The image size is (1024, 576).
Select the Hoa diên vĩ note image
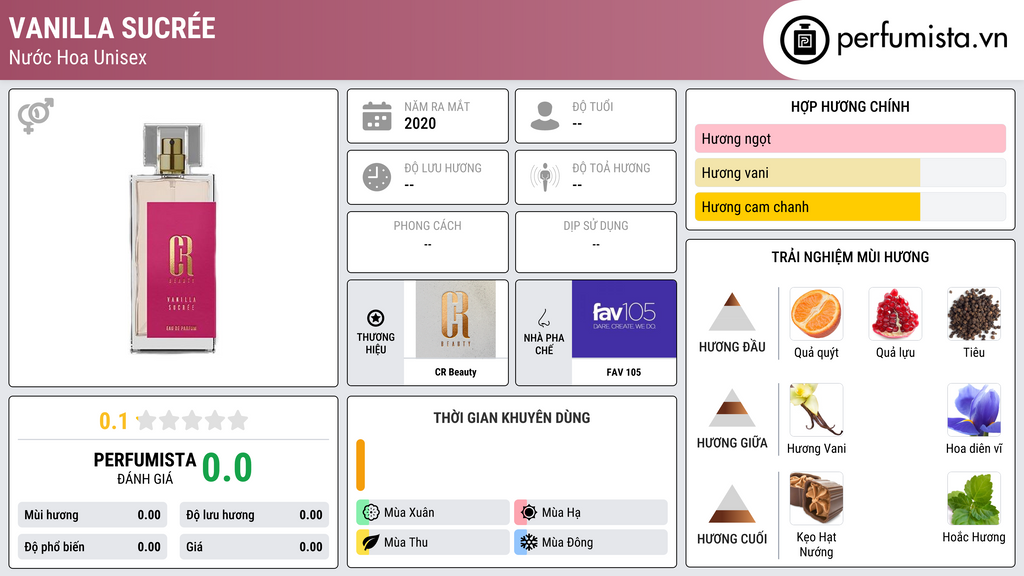tap(974, 409)
